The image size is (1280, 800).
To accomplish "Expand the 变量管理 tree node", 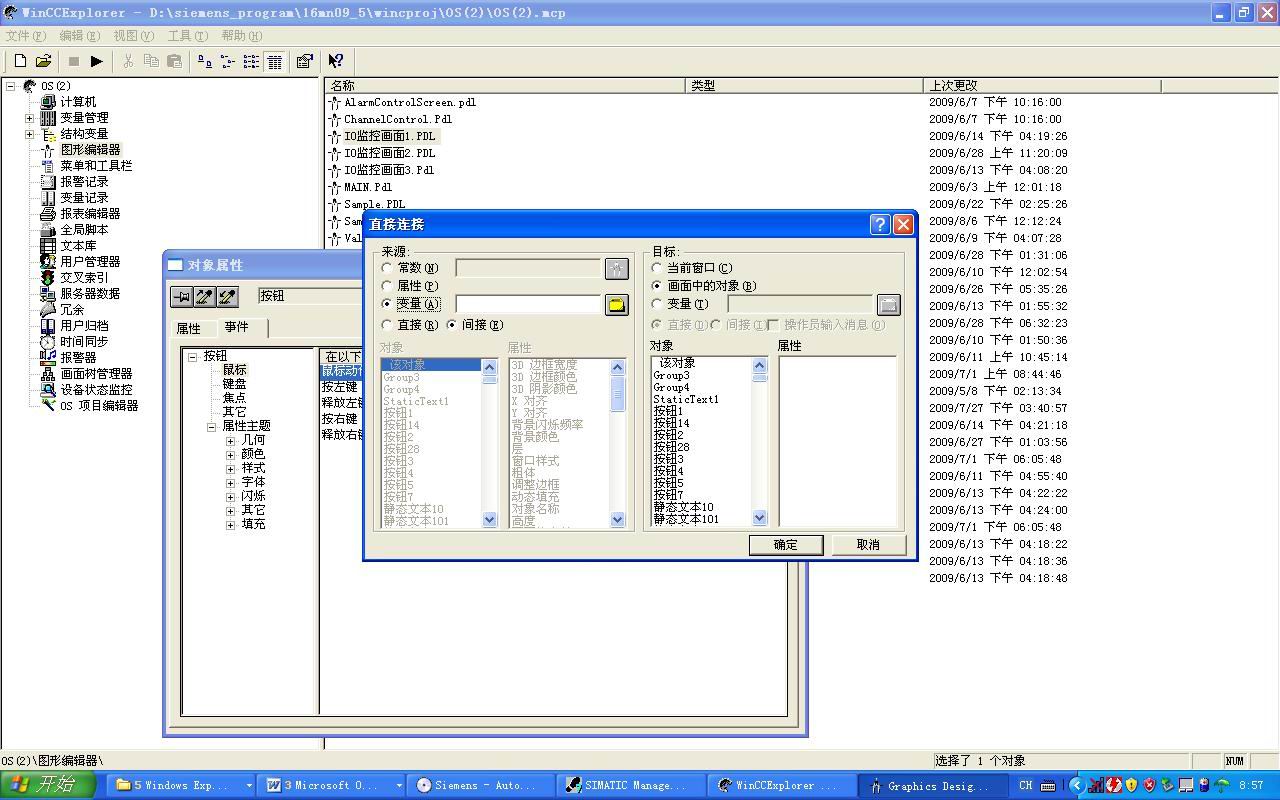I will point(30,118).
